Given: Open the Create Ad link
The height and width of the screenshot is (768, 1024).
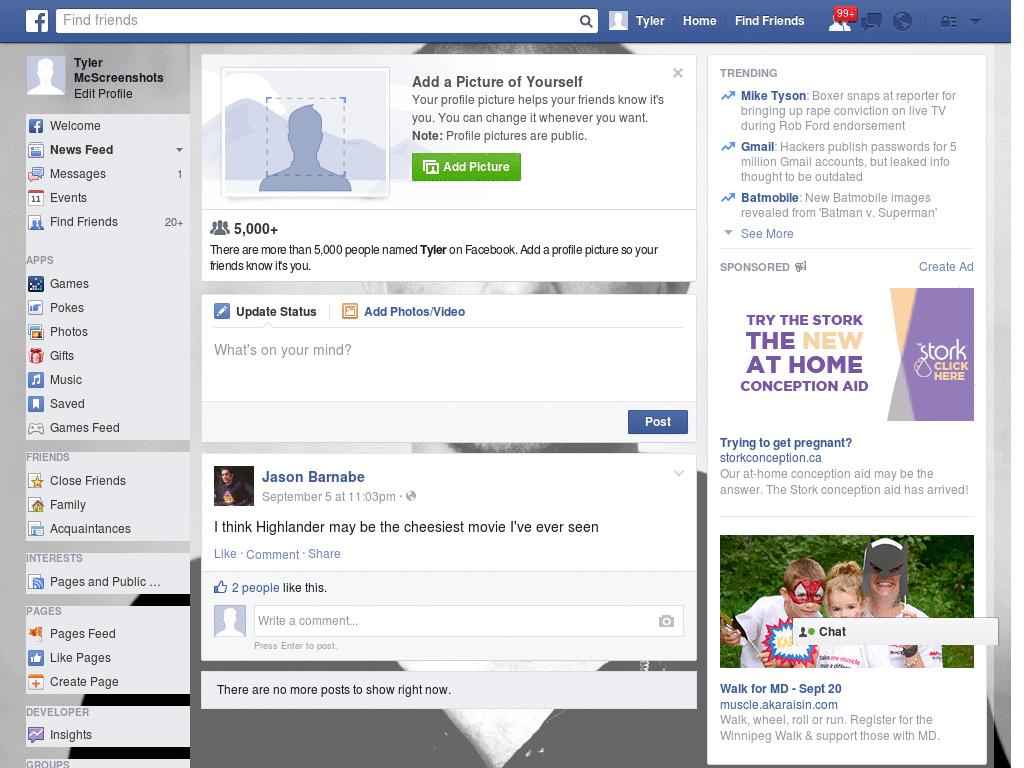Looking at the screenshot, I should pos(946,266).
